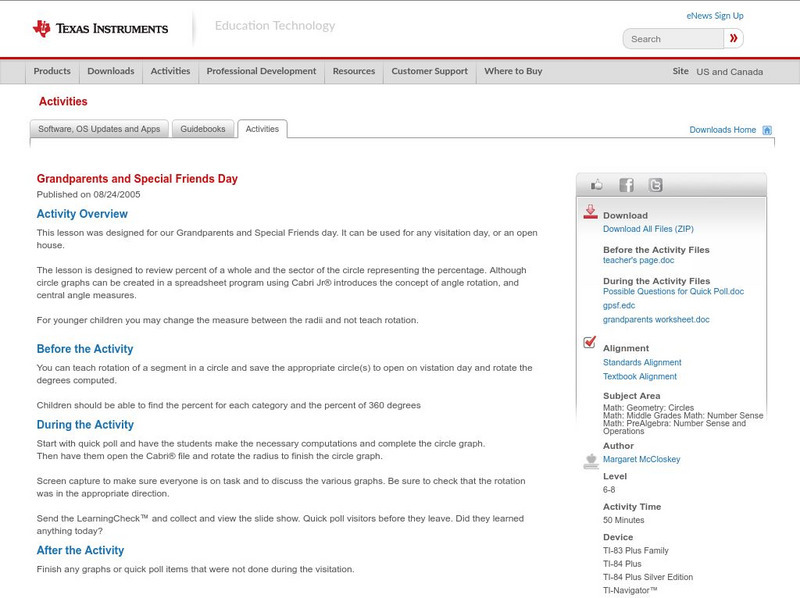Click the 6-8 level value
The width and height of the screenshot is (800, 598).
(609, 490)
